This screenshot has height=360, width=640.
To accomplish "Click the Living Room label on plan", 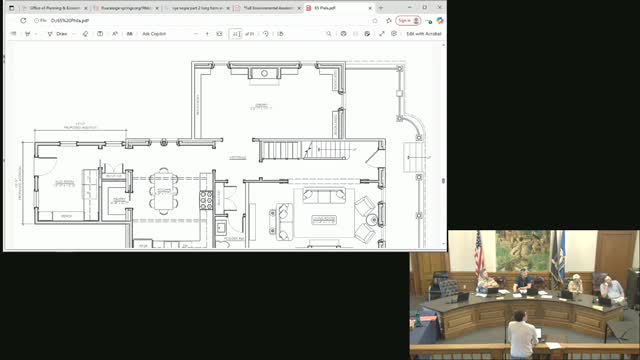I will pos(324,220).
